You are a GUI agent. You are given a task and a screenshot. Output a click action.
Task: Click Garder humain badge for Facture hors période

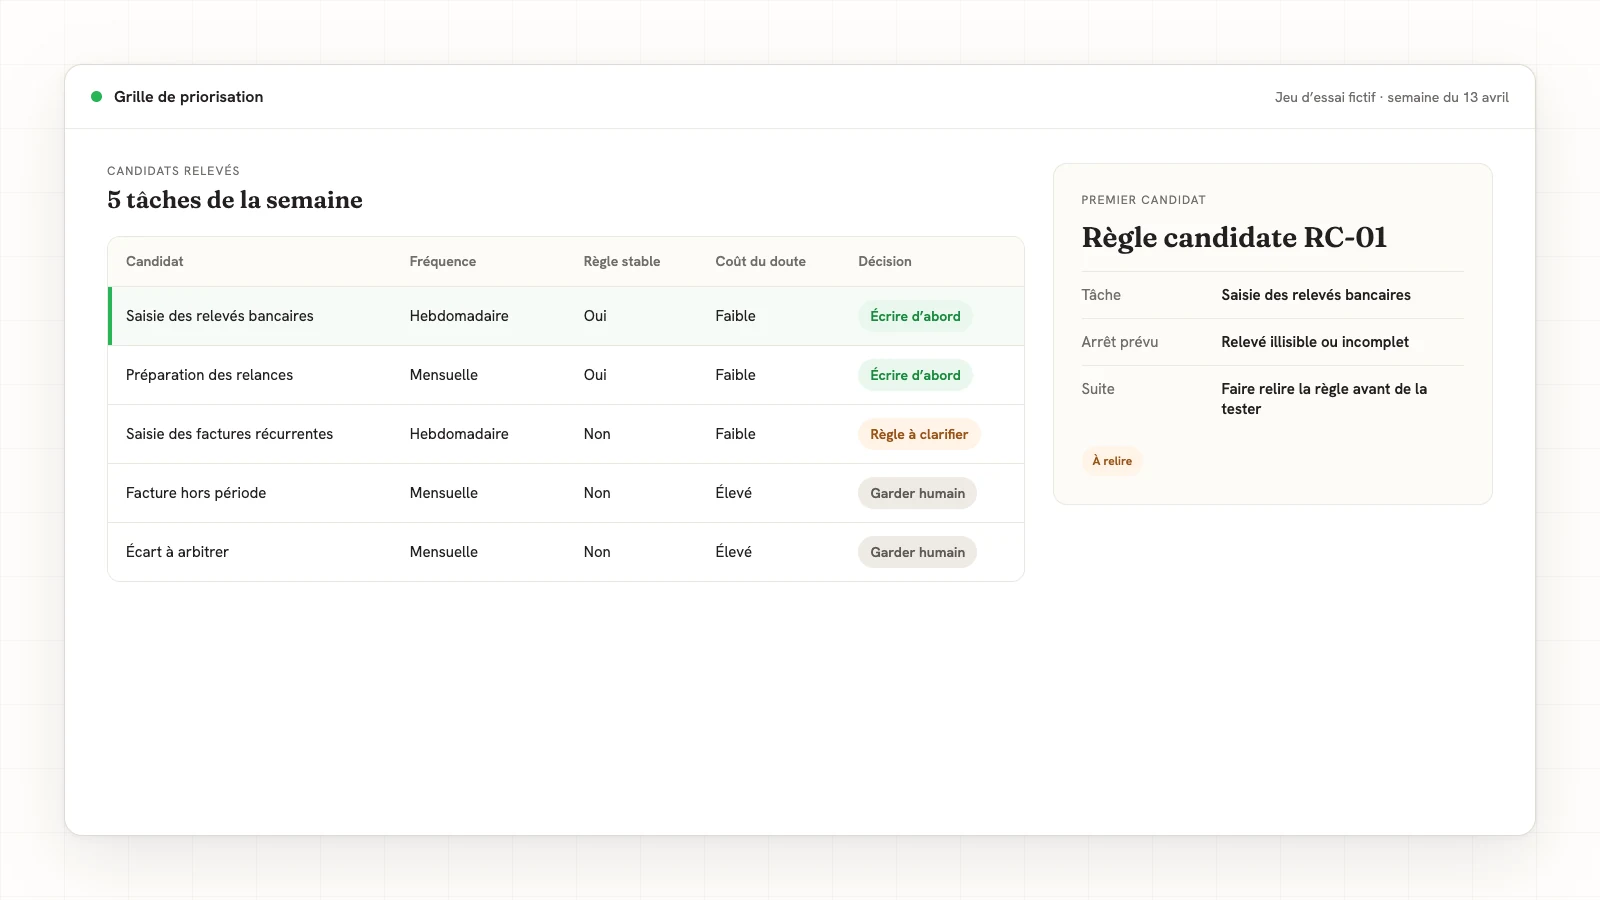917,493
